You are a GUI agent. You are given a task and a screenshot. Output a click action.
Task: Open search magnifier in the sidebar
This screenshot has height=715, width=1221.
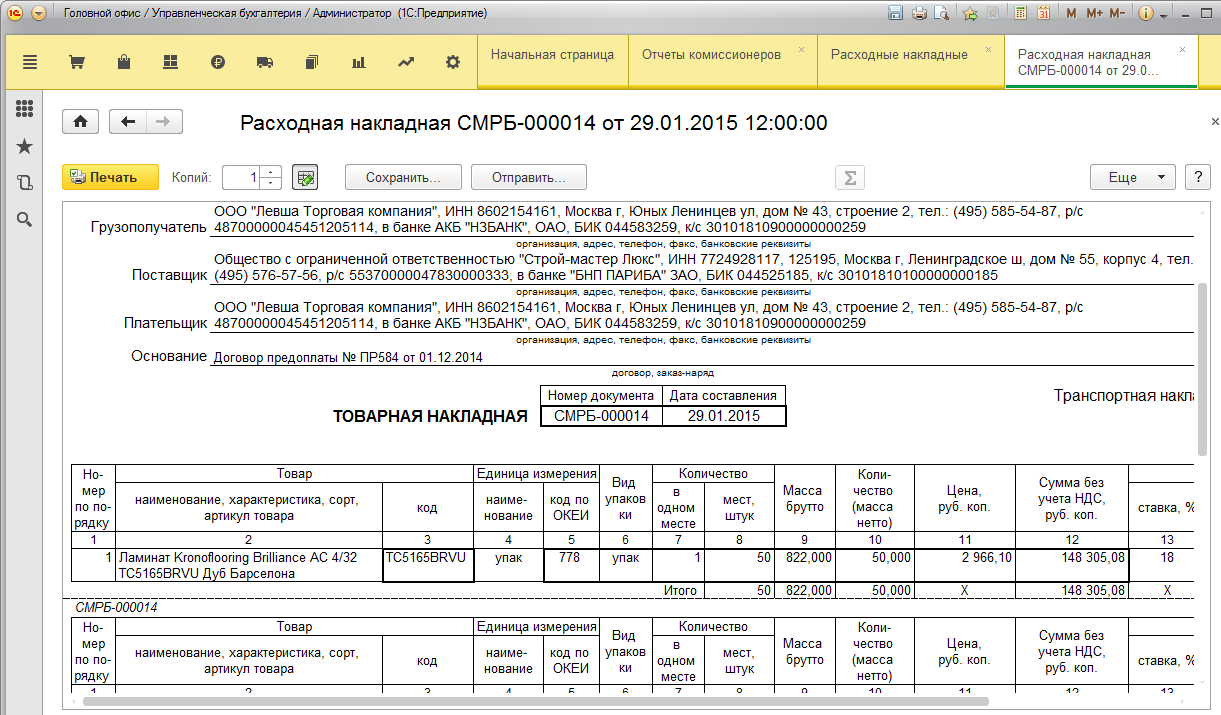point(24,219)
